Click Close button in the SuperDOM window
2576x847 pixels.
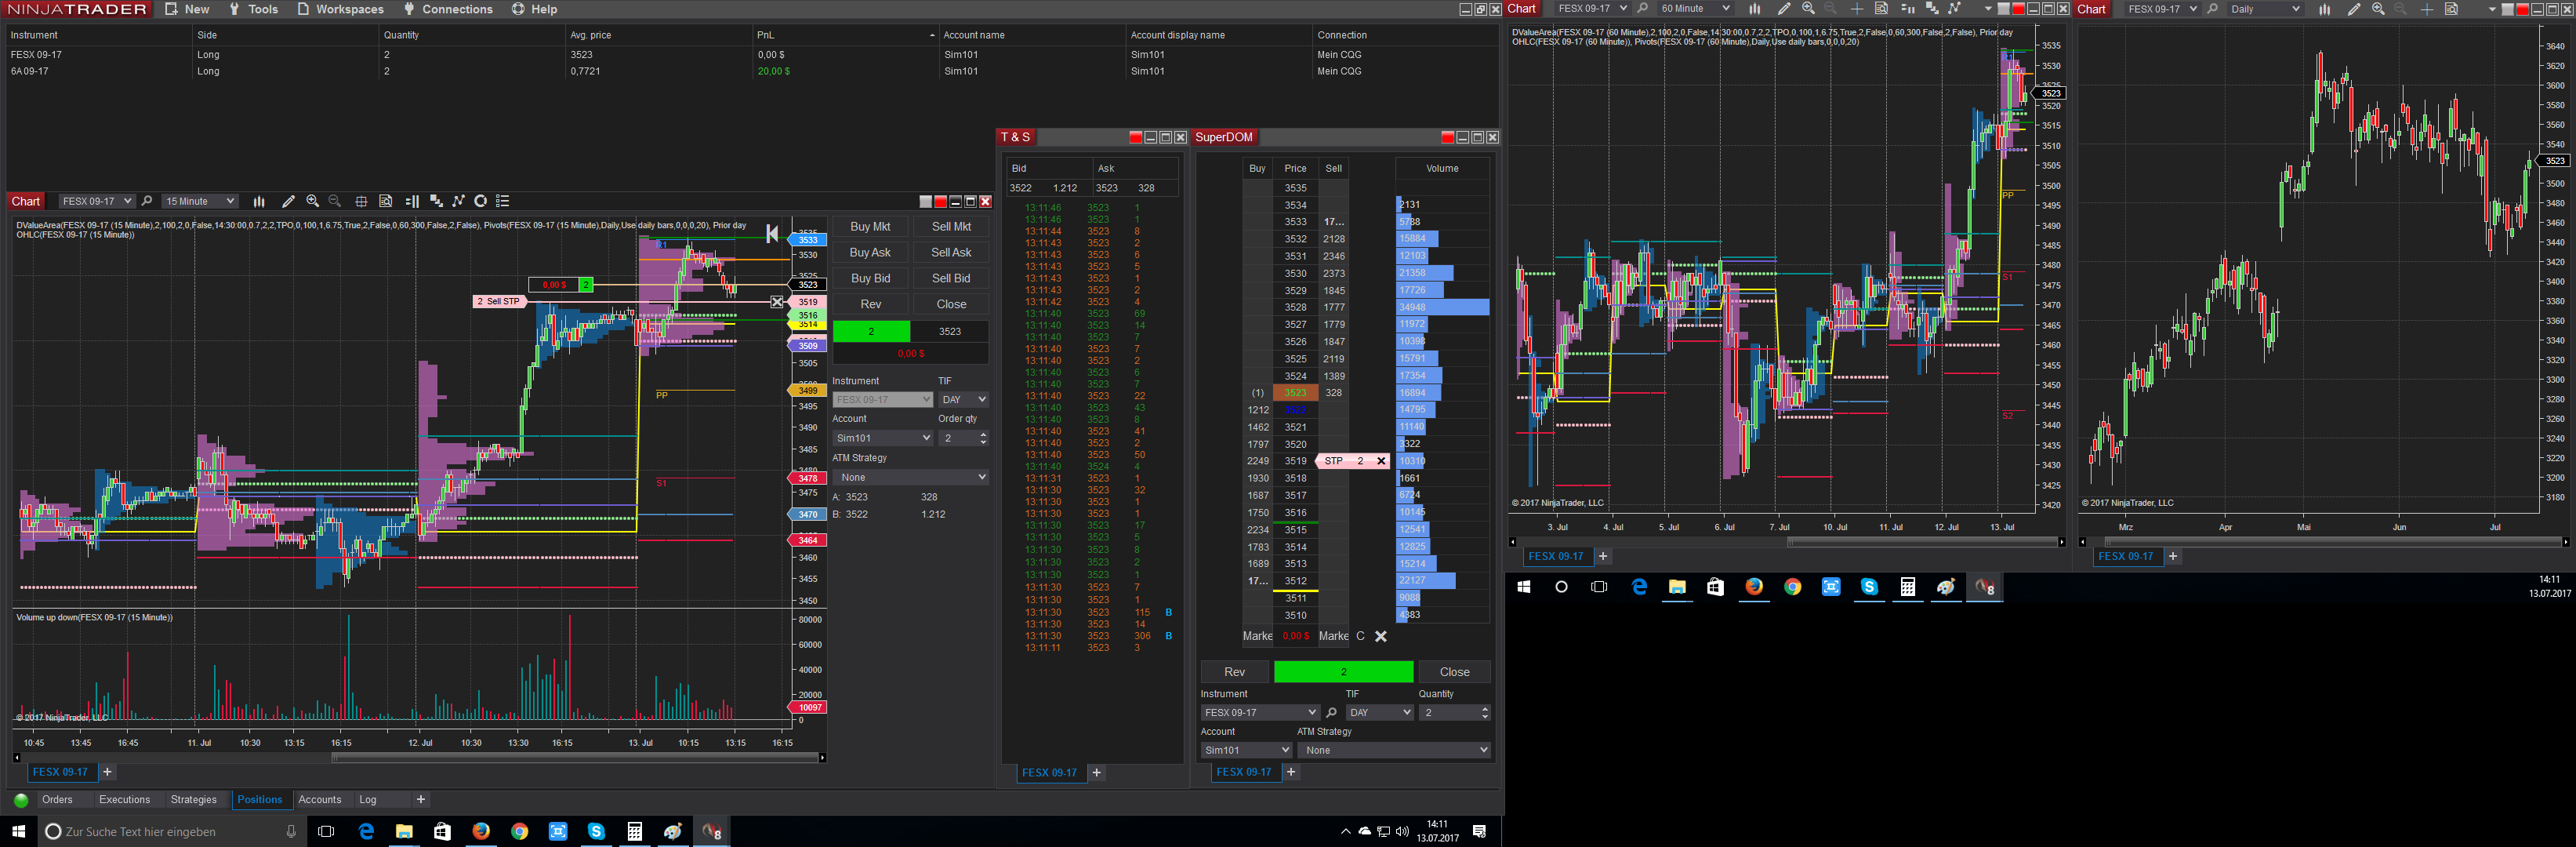[1454, 672]
